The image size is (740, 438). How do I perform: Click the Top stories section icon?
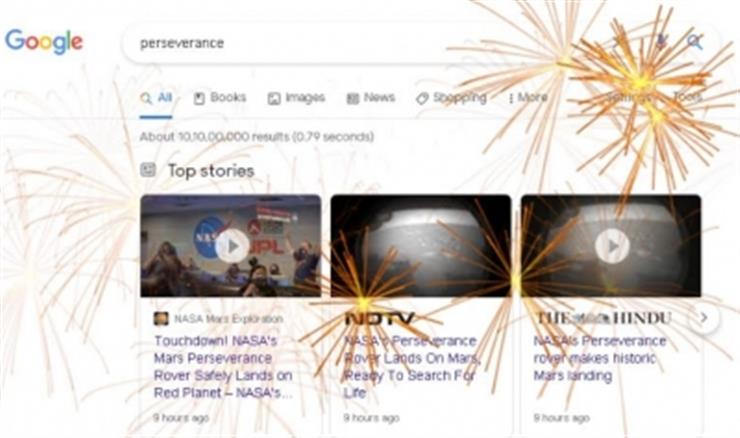pos(148,170)
